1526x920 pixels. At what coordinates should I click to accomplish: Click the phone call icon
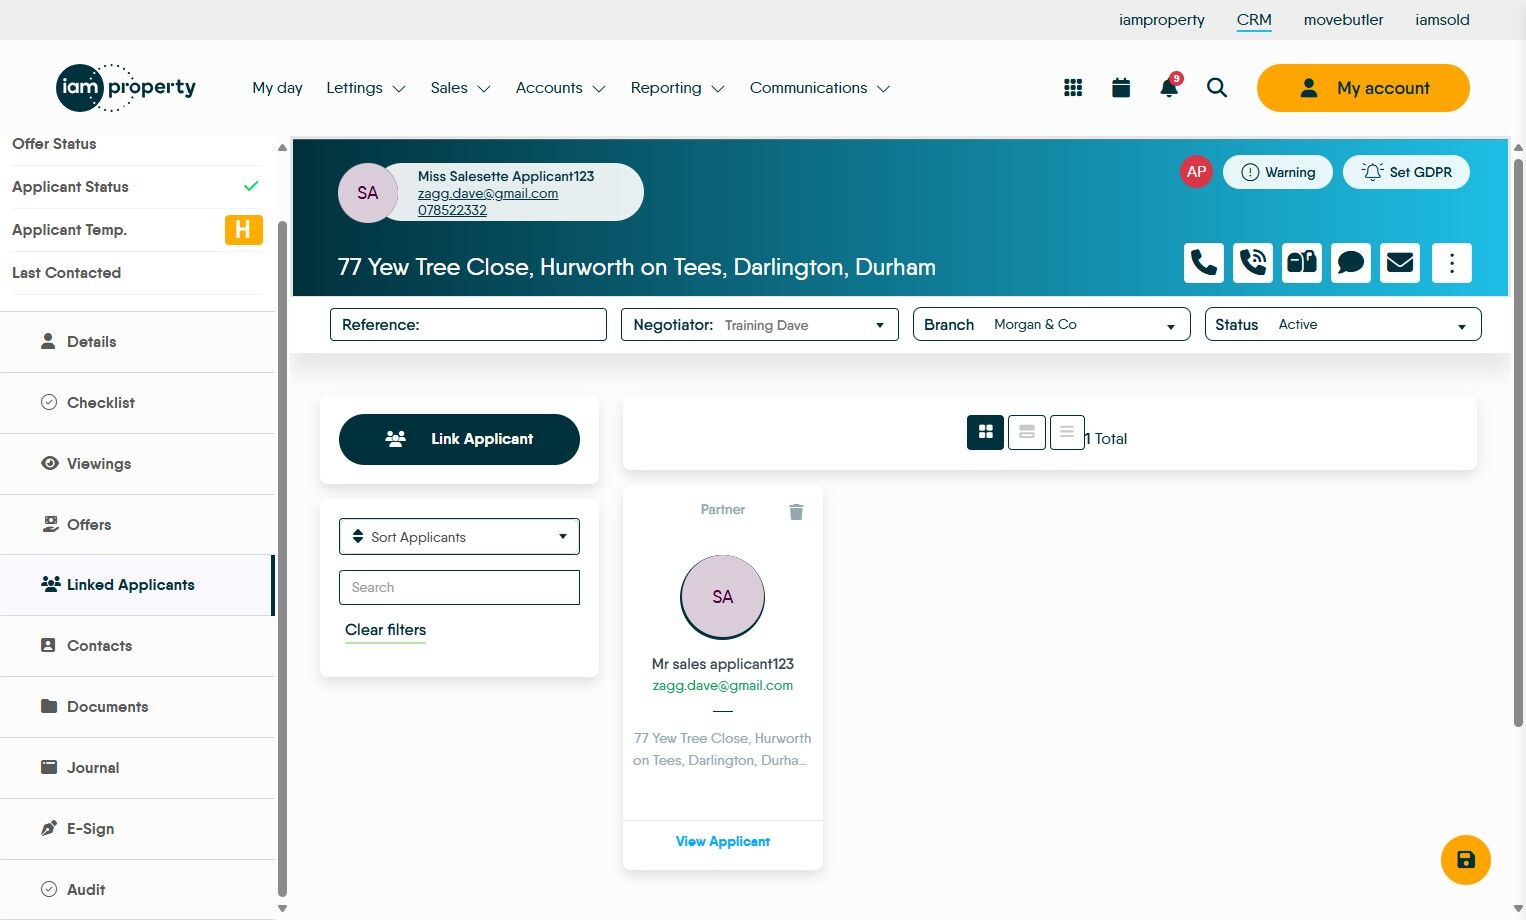(1204, 263)
